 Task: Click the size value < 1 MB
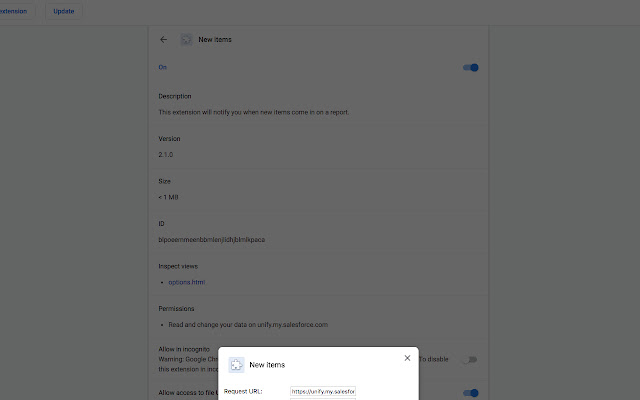(x=168, y=197)
